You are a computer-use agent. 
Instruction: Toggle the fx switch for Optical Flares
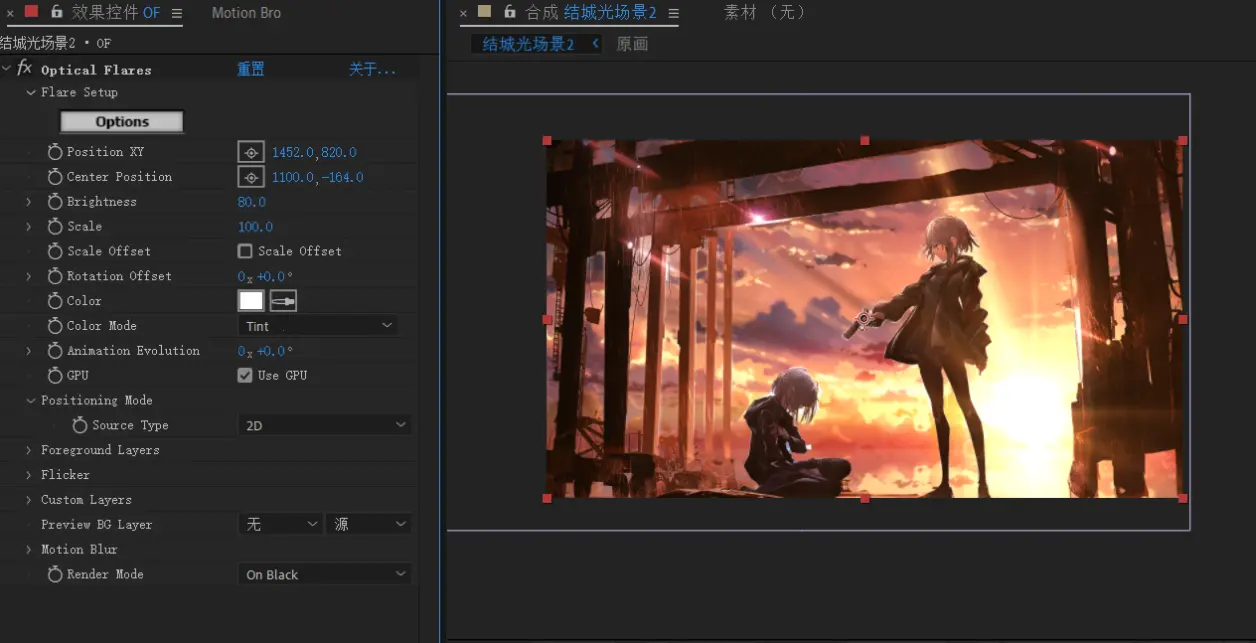pos(25,69)
